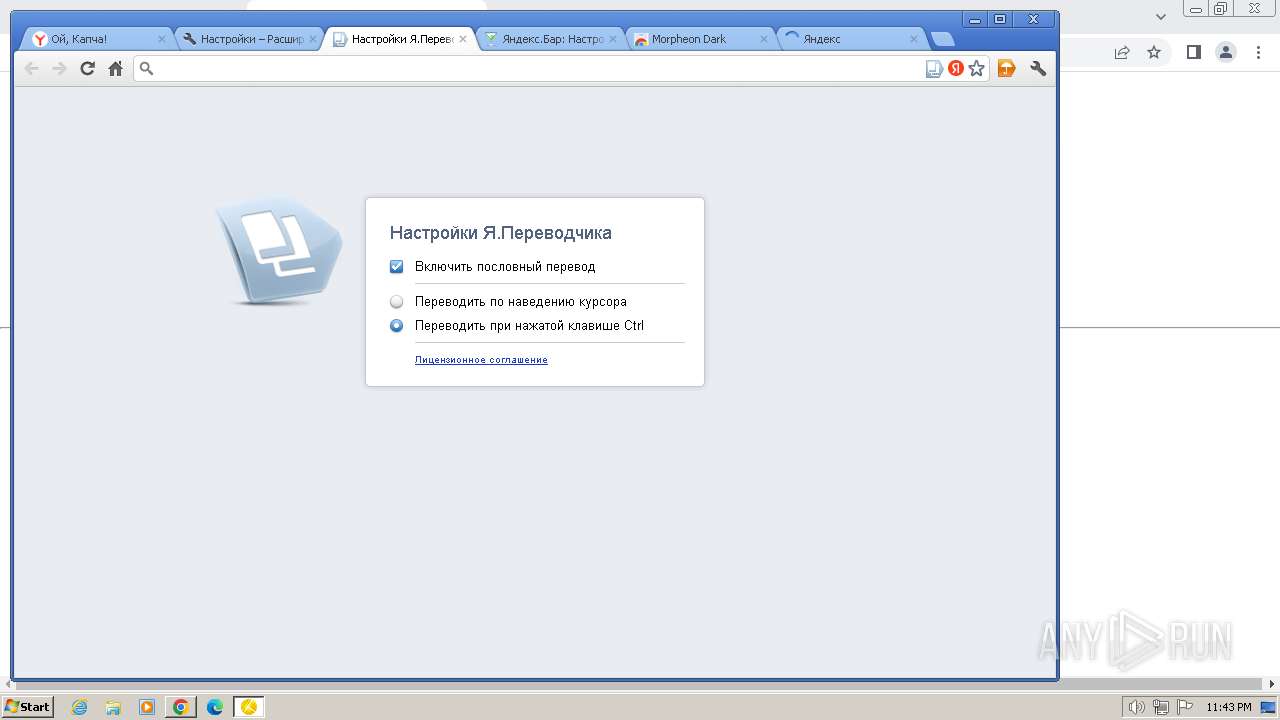The image size is (1280, 720).
Task: Toggle 'Включить пословный перевод' checkbox
Action: [396, 267]
